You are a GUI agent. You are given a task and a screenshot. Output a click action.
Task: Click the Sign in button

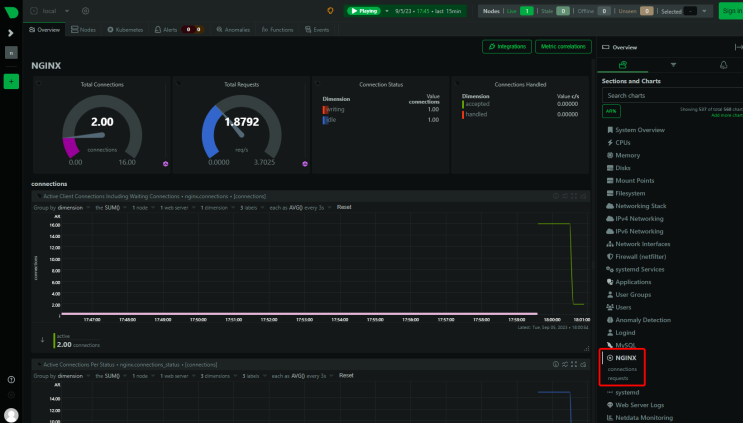tap(731, 11)
